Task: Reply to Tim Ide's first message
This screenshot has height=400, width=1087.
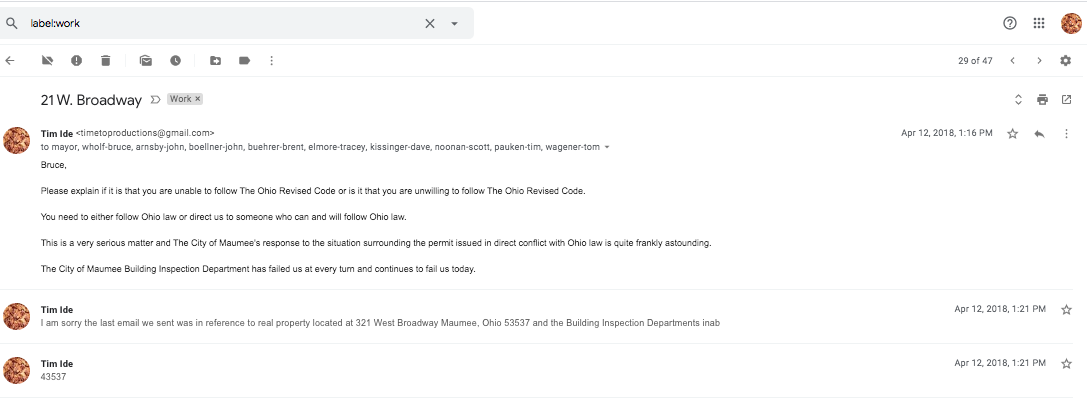Action: (x=1039, y=133)
